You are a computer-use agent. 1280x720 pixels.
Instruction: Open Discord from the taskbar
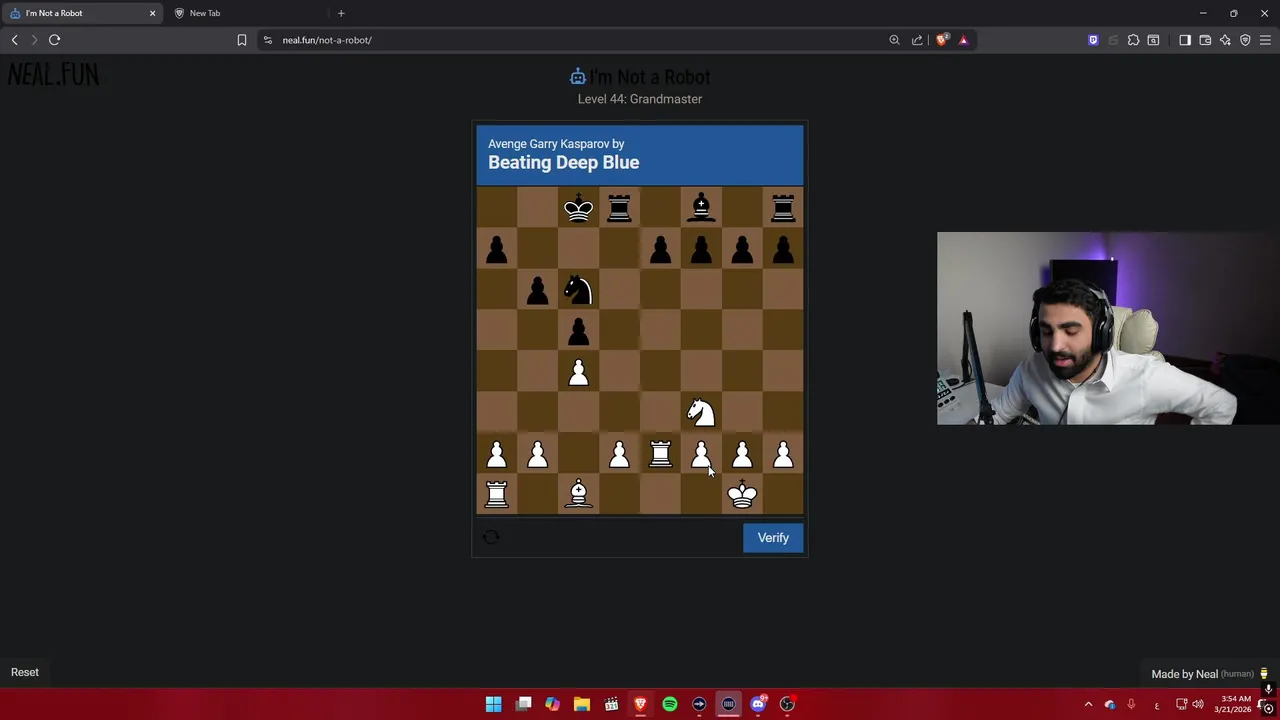(758, 704)
